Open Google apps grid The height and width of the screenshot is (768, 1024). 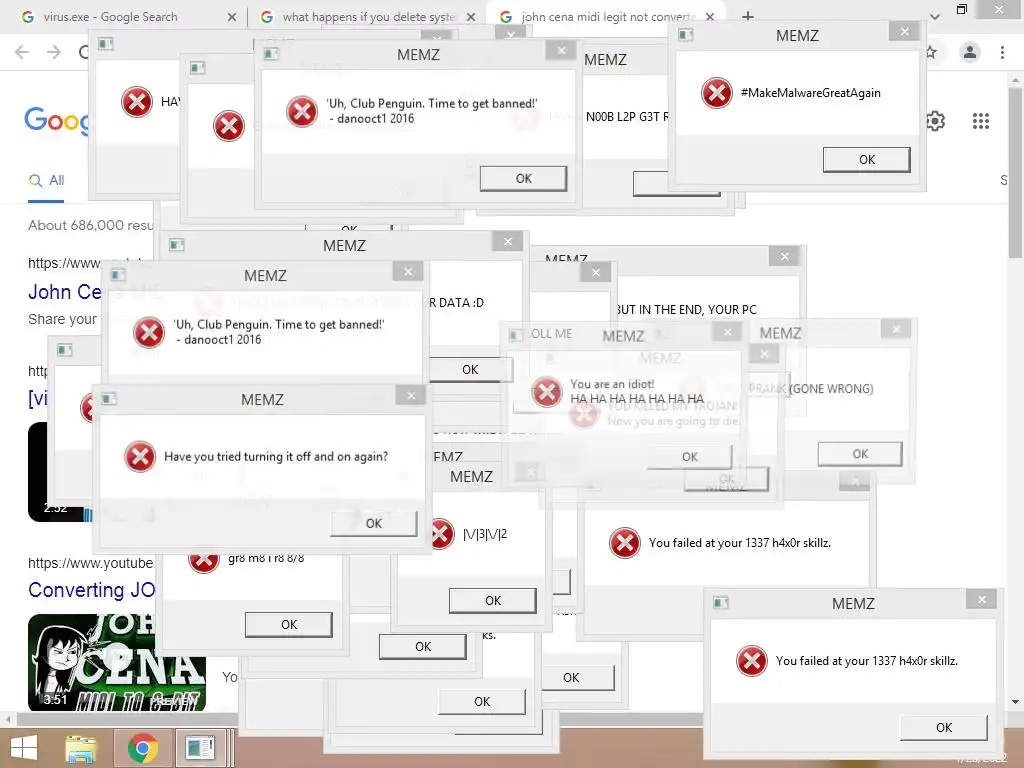pyautogui.click(x=981, y=121)
